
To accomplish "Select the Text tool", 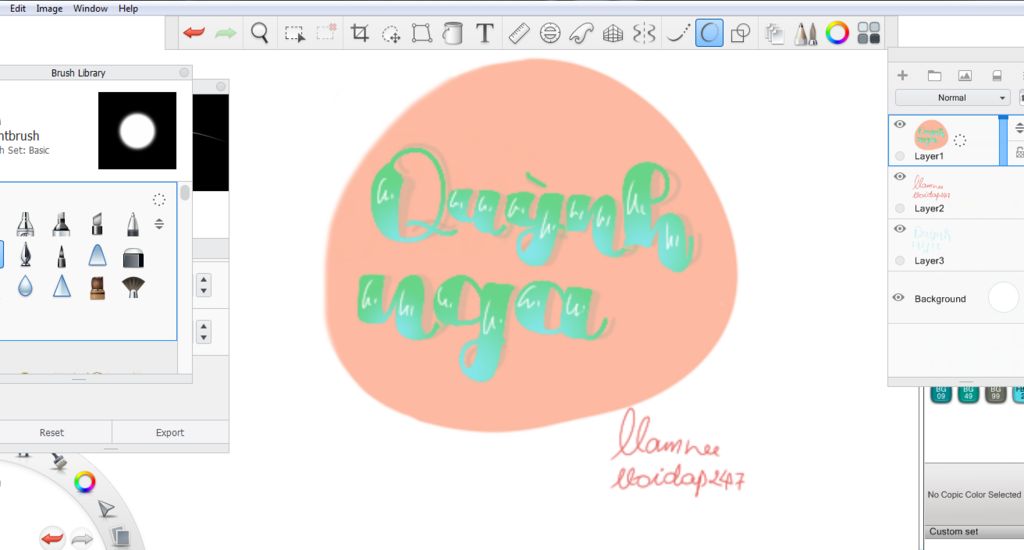I will [x=485, y=33].
